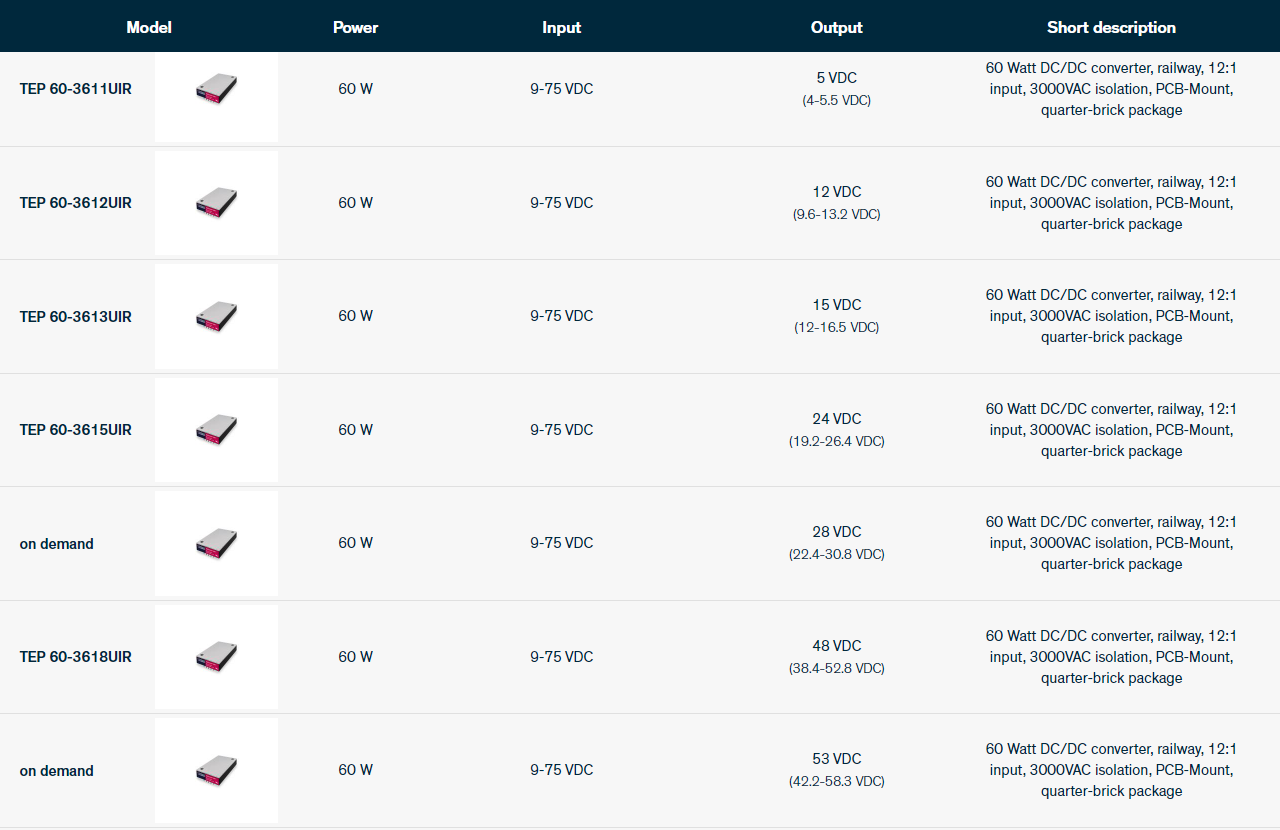Click the Short description column header
The image size is (1280, 830).
pyautogui.click(x=1111, y=28)
